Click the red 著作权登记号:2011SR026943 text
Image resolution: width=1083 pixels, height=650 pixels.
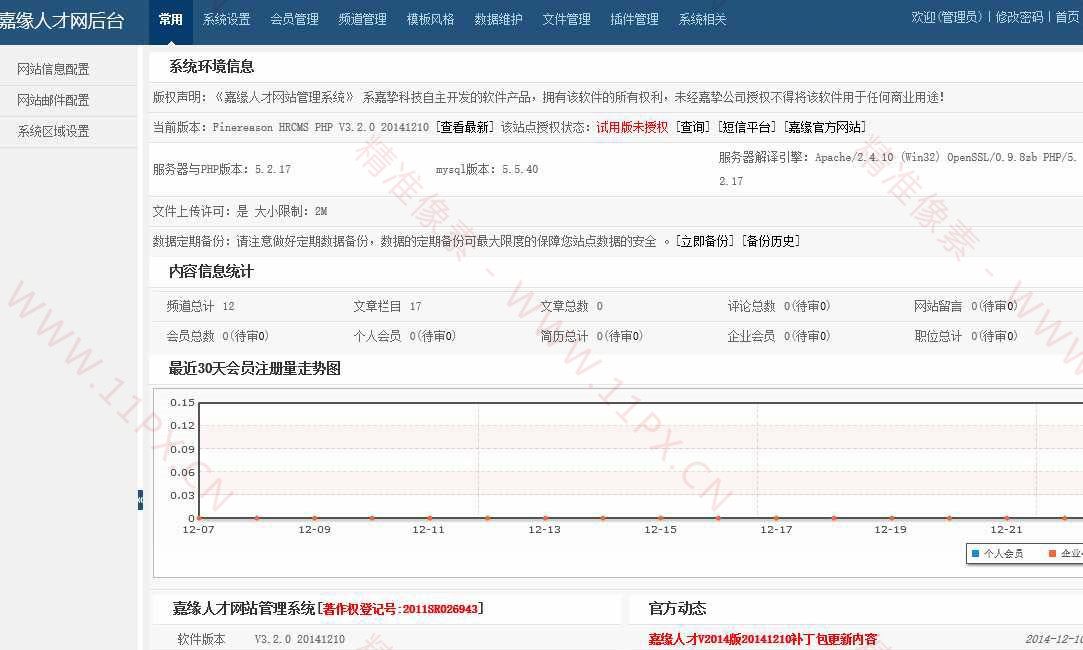pyautogui.click(x=400, y=609)
